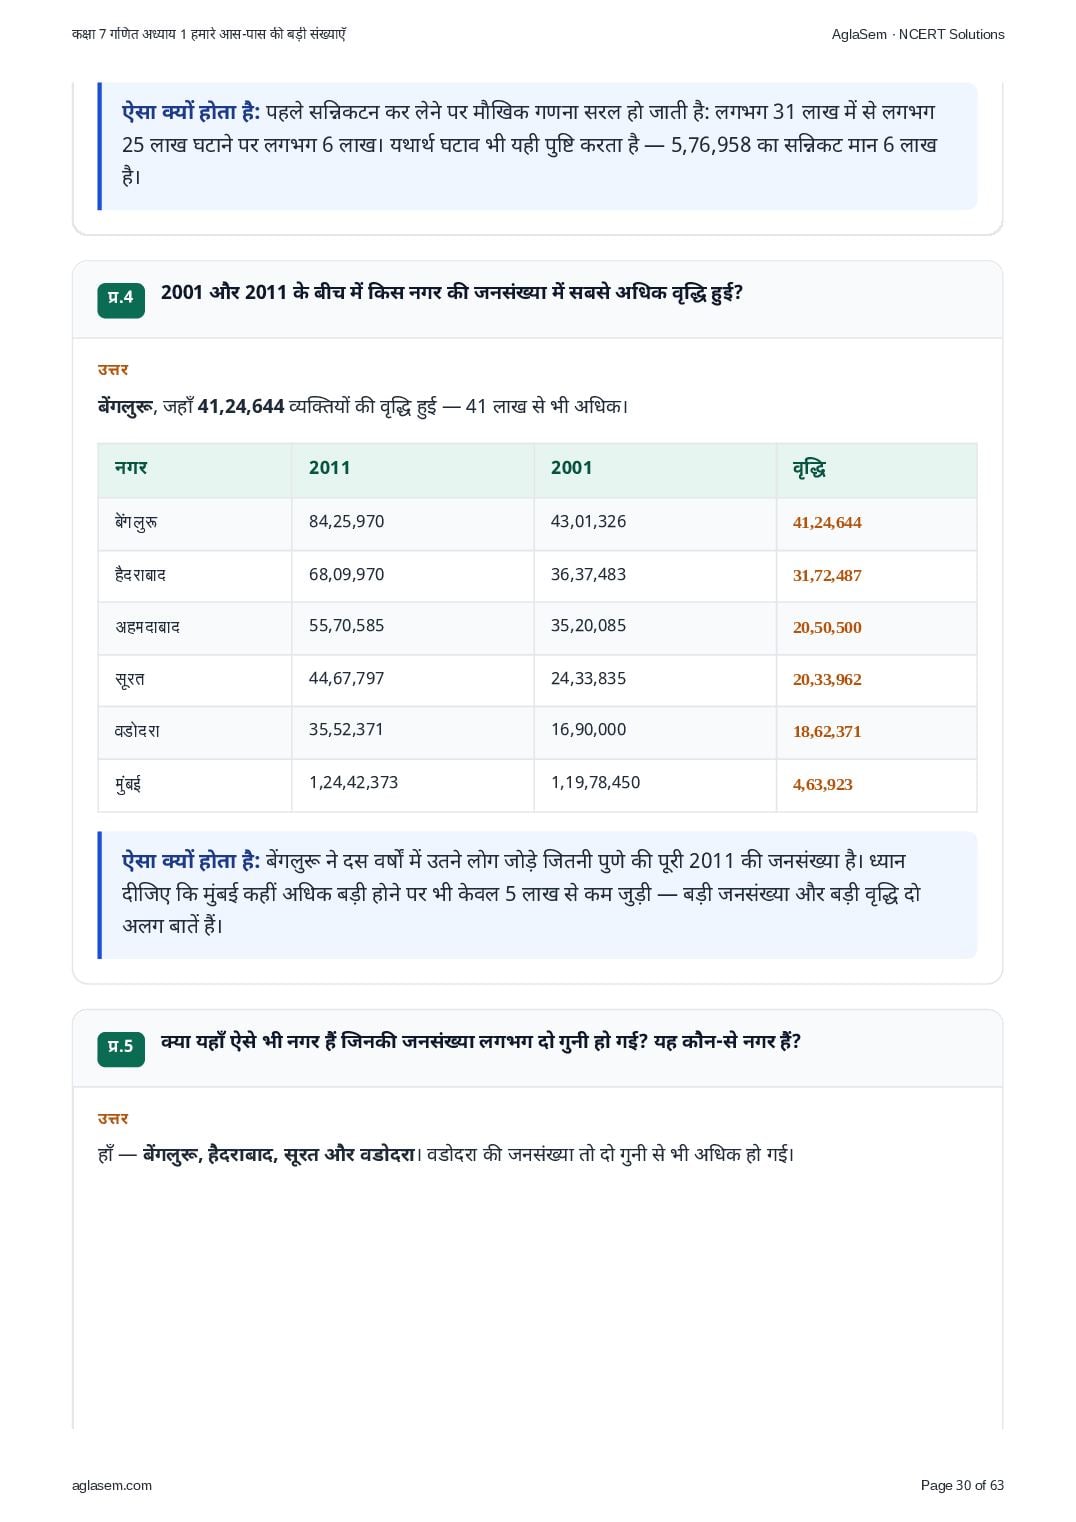The height and width of the screenshot is (1522, 1076).
Task: Click the प्र.4 question badge
Action: tap(121, 299)
